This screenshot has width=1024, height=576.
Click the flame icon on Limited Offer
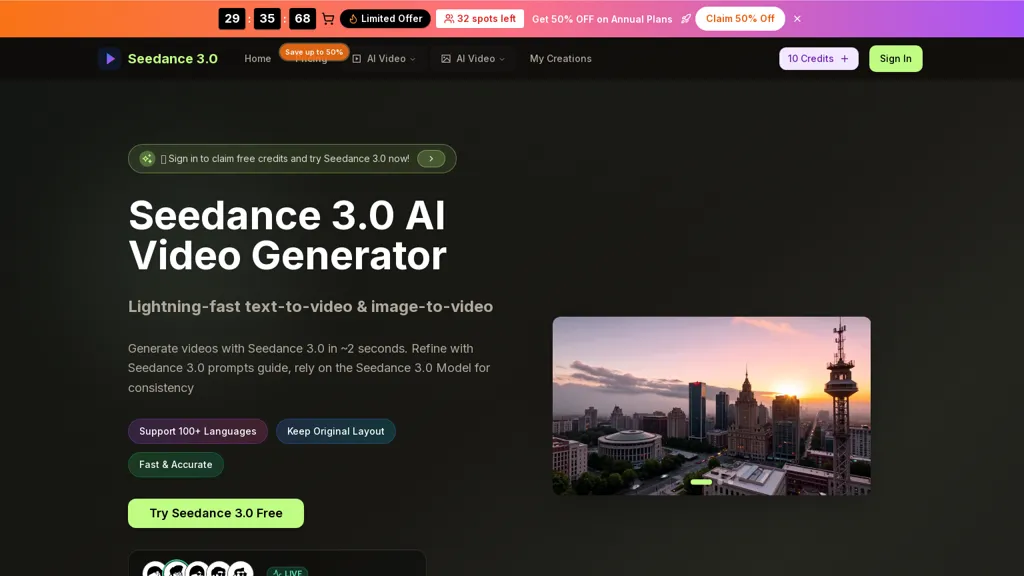pyautogui.click(x=353, y=19)
